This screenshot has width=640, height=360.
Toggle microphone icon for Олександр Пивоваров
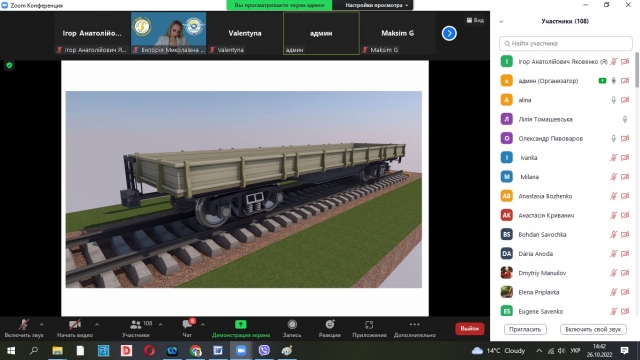tap(613, 138)
